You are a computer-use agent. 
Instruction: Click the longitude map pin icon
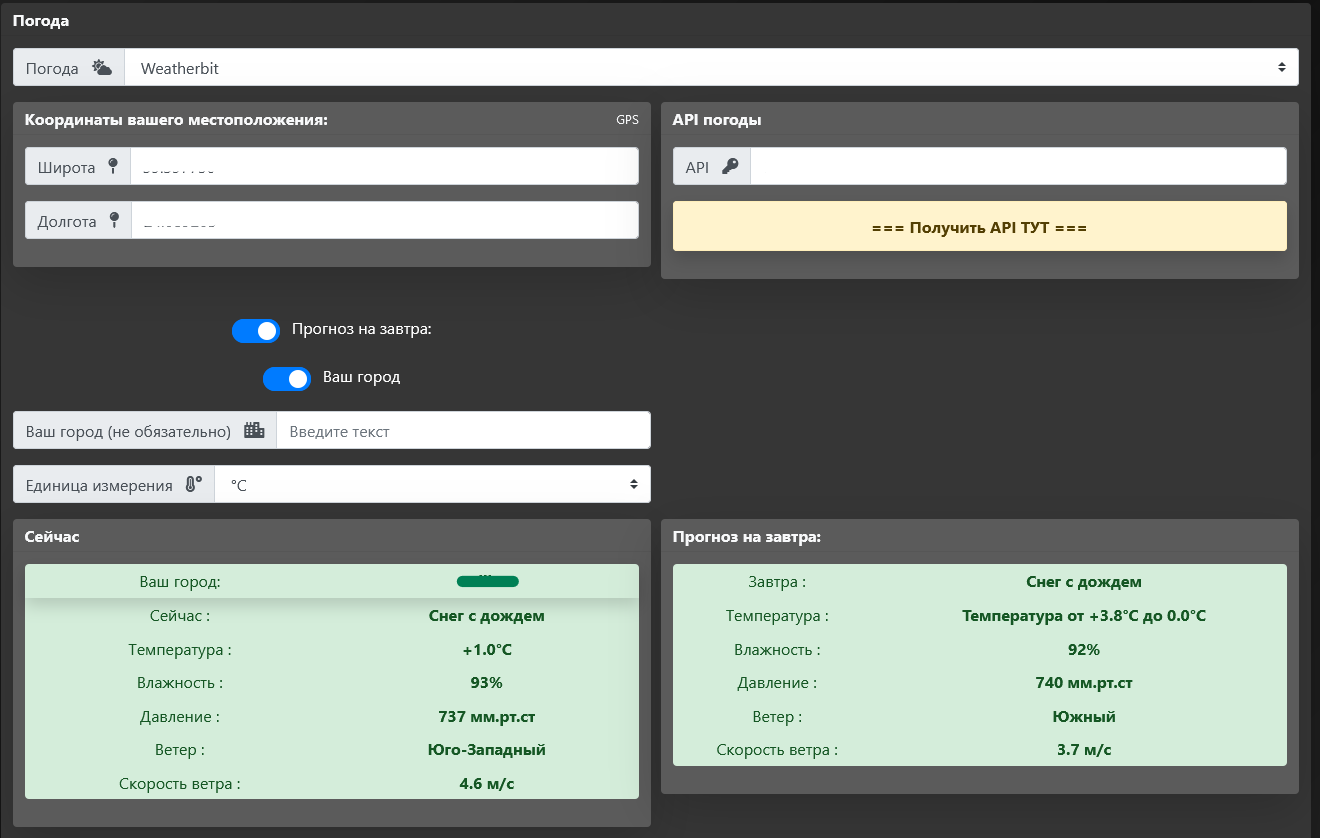(114, 221)
